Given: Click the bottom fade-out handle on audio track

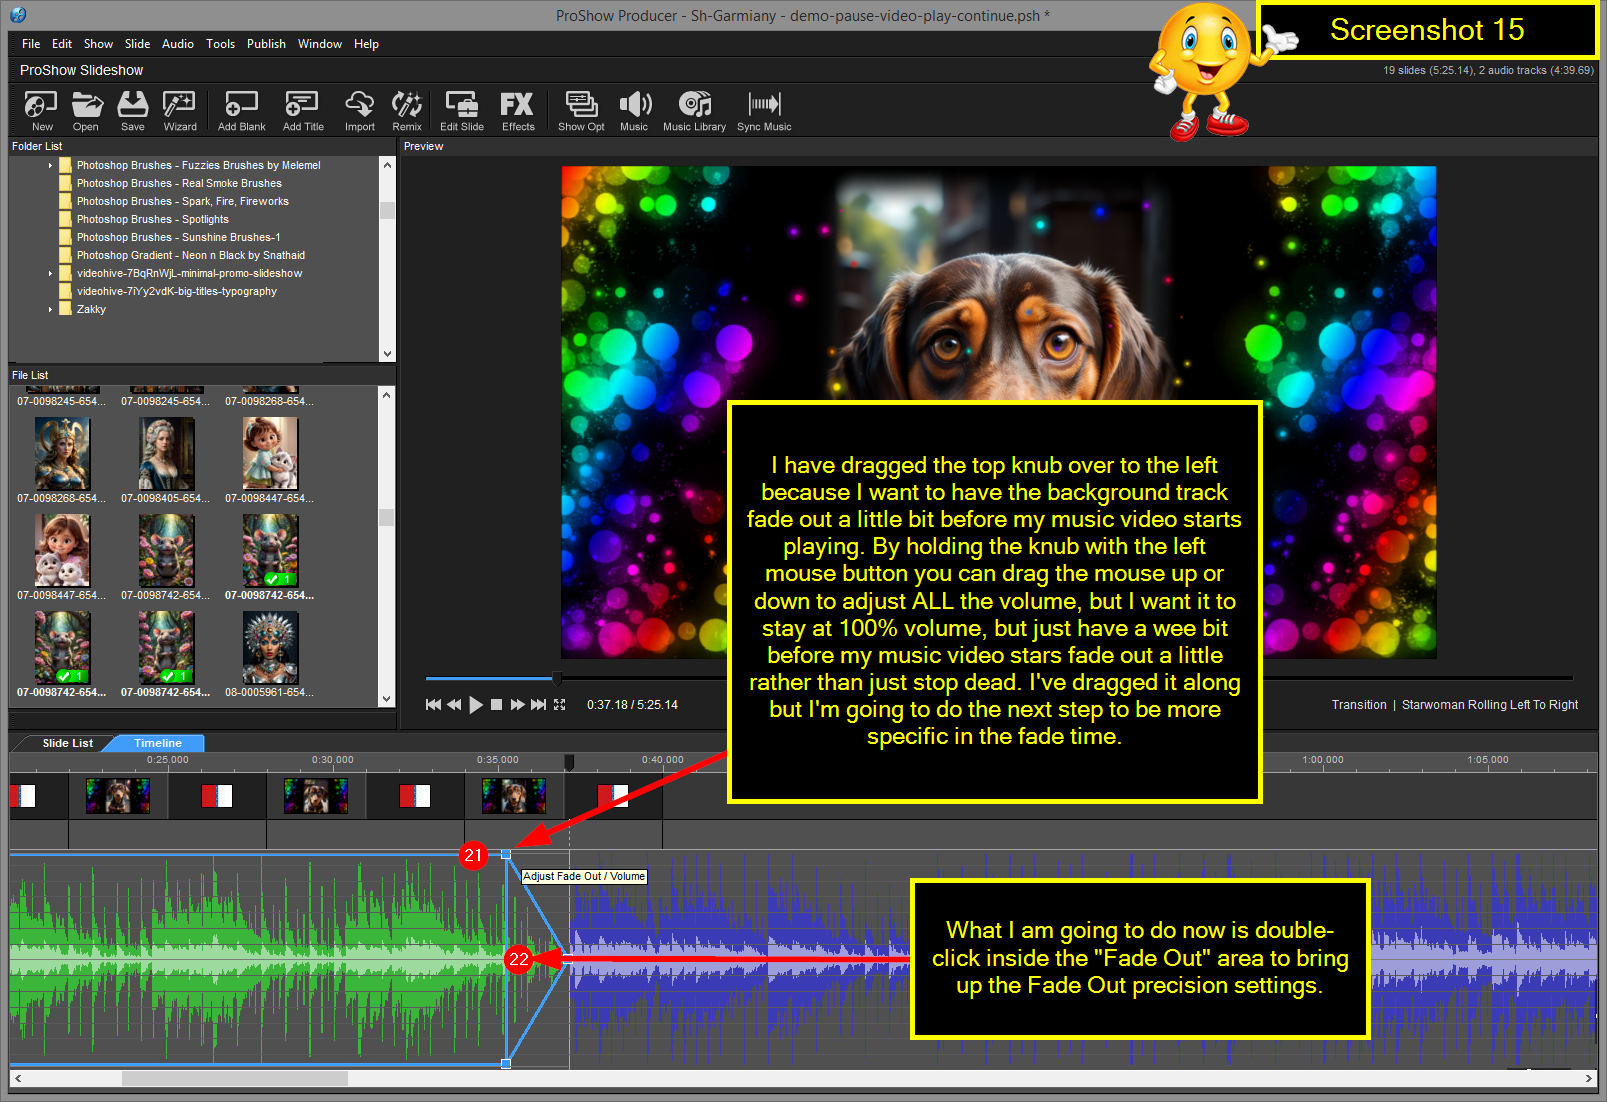Looking at the screenshot, I should pyautogui.click(x=506, y=1063).
